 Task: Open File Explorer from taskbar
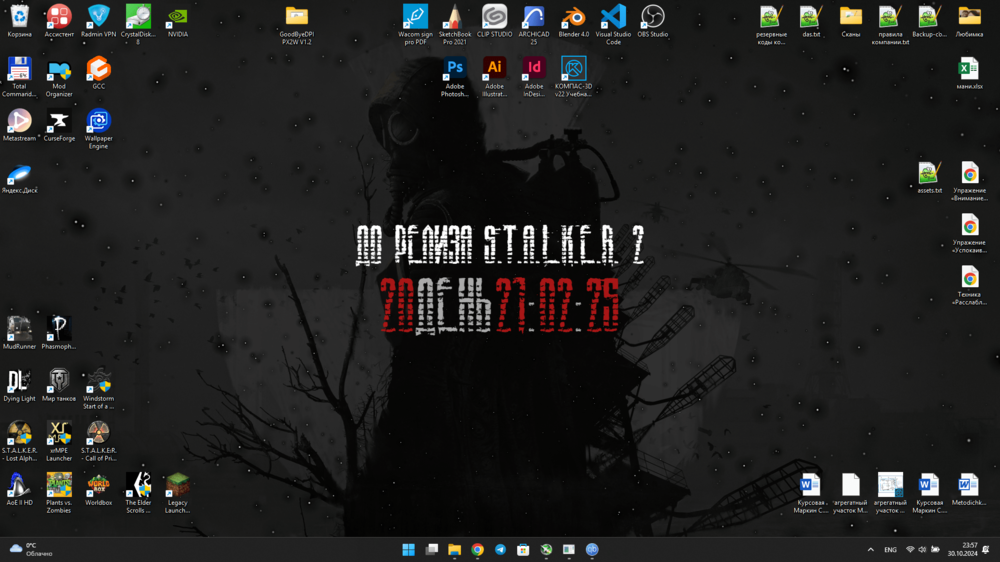pos(454,549)
